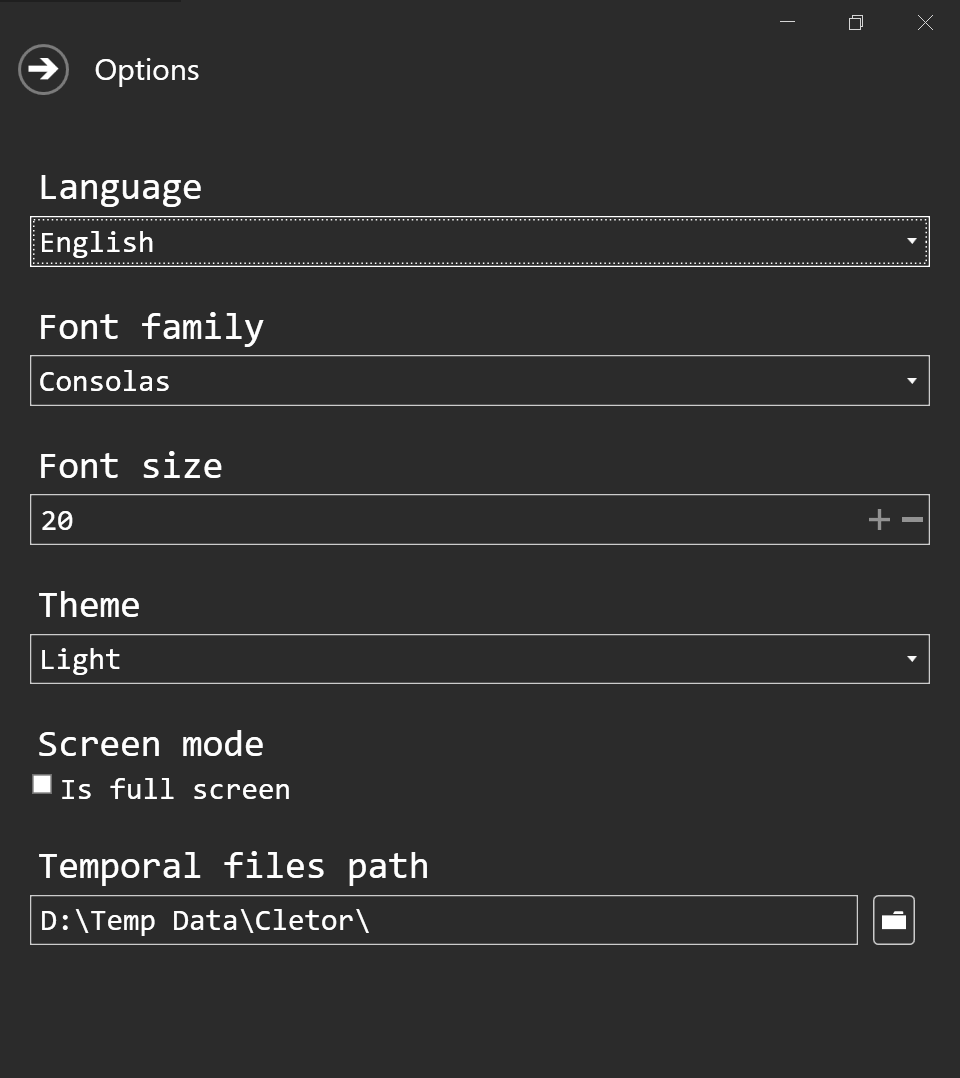The image size is (960, 1078).
Task: Close the Options window
Action: coord(925,22)
